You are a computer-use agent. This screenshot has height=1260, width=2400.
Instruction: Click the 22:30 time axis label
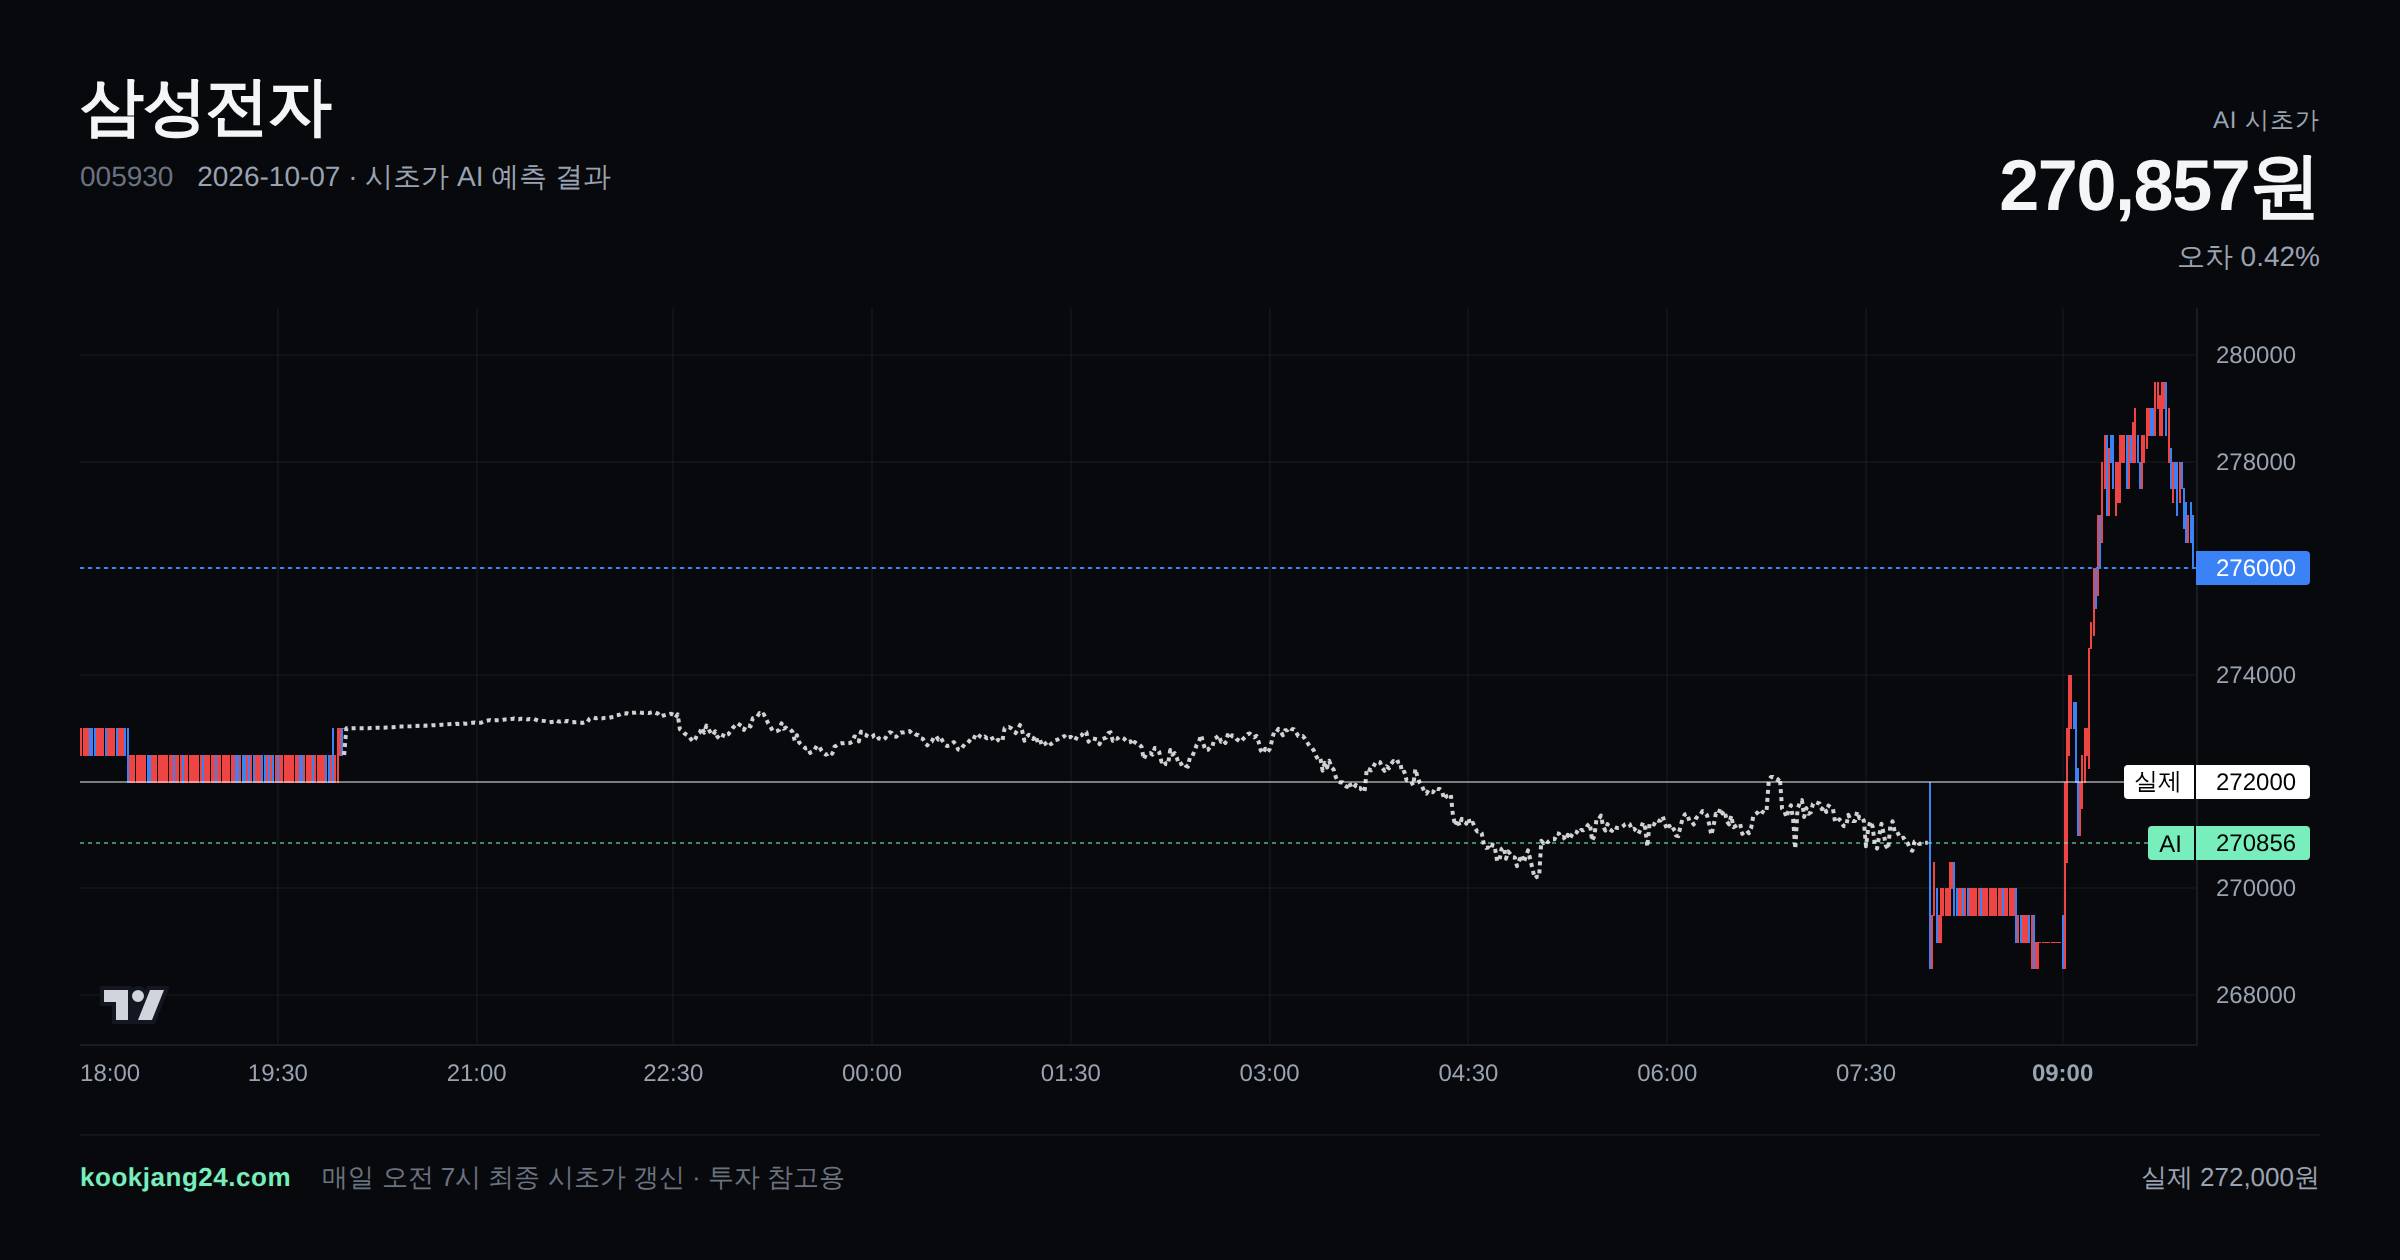(x=673, y=1073)
